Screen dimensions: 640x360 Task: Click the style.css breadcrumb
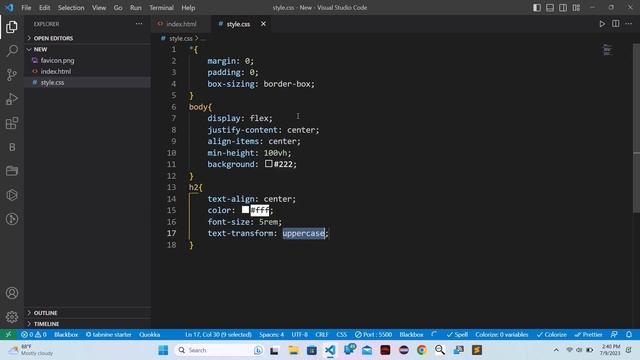tap(180, 38)
